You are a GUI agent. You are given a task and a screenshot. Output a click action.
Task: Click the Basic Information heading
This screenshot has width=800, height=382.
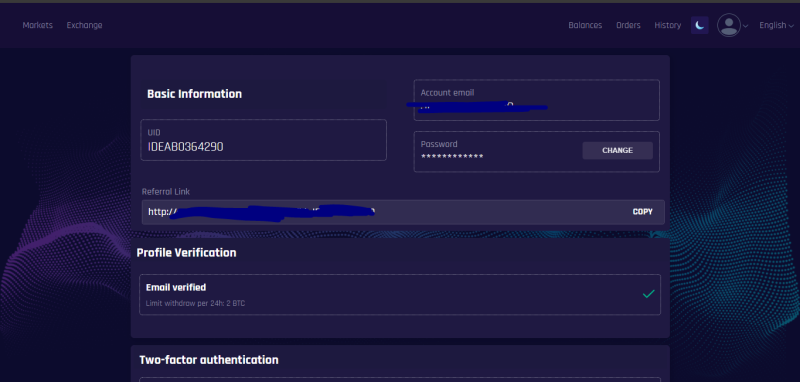pos(194,94)
